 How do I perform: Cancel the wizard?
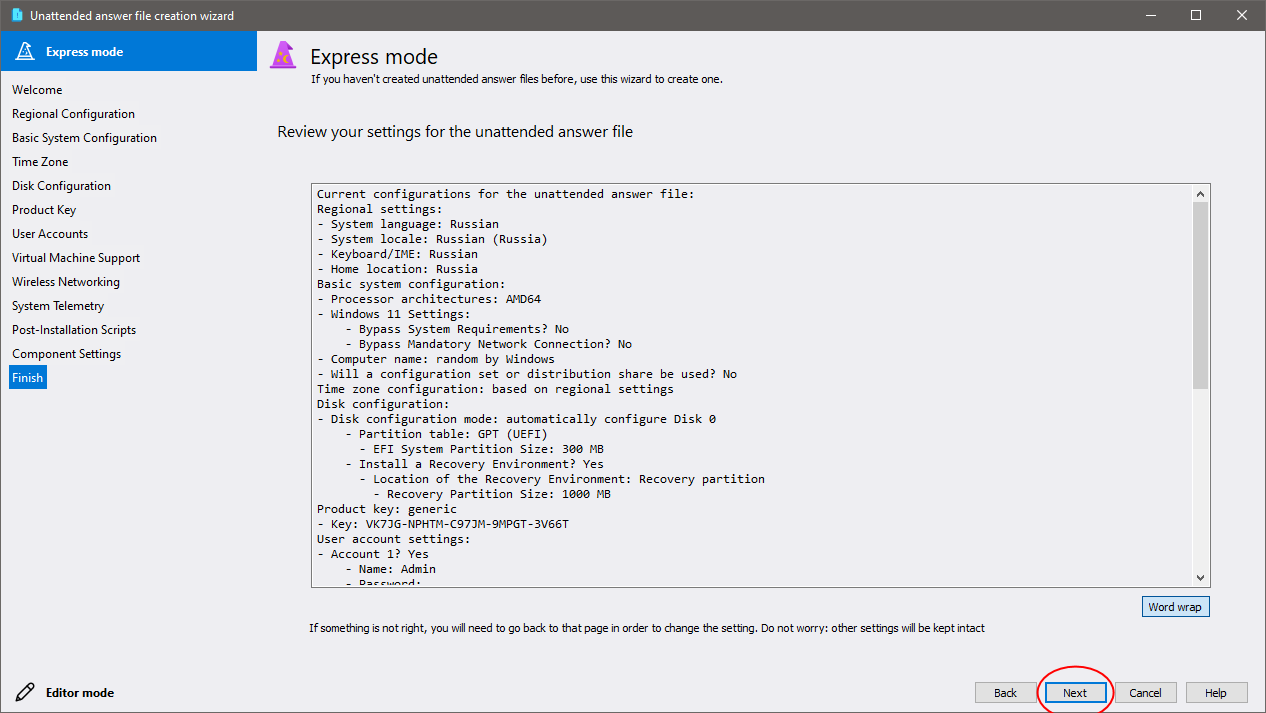[1145, 692]
